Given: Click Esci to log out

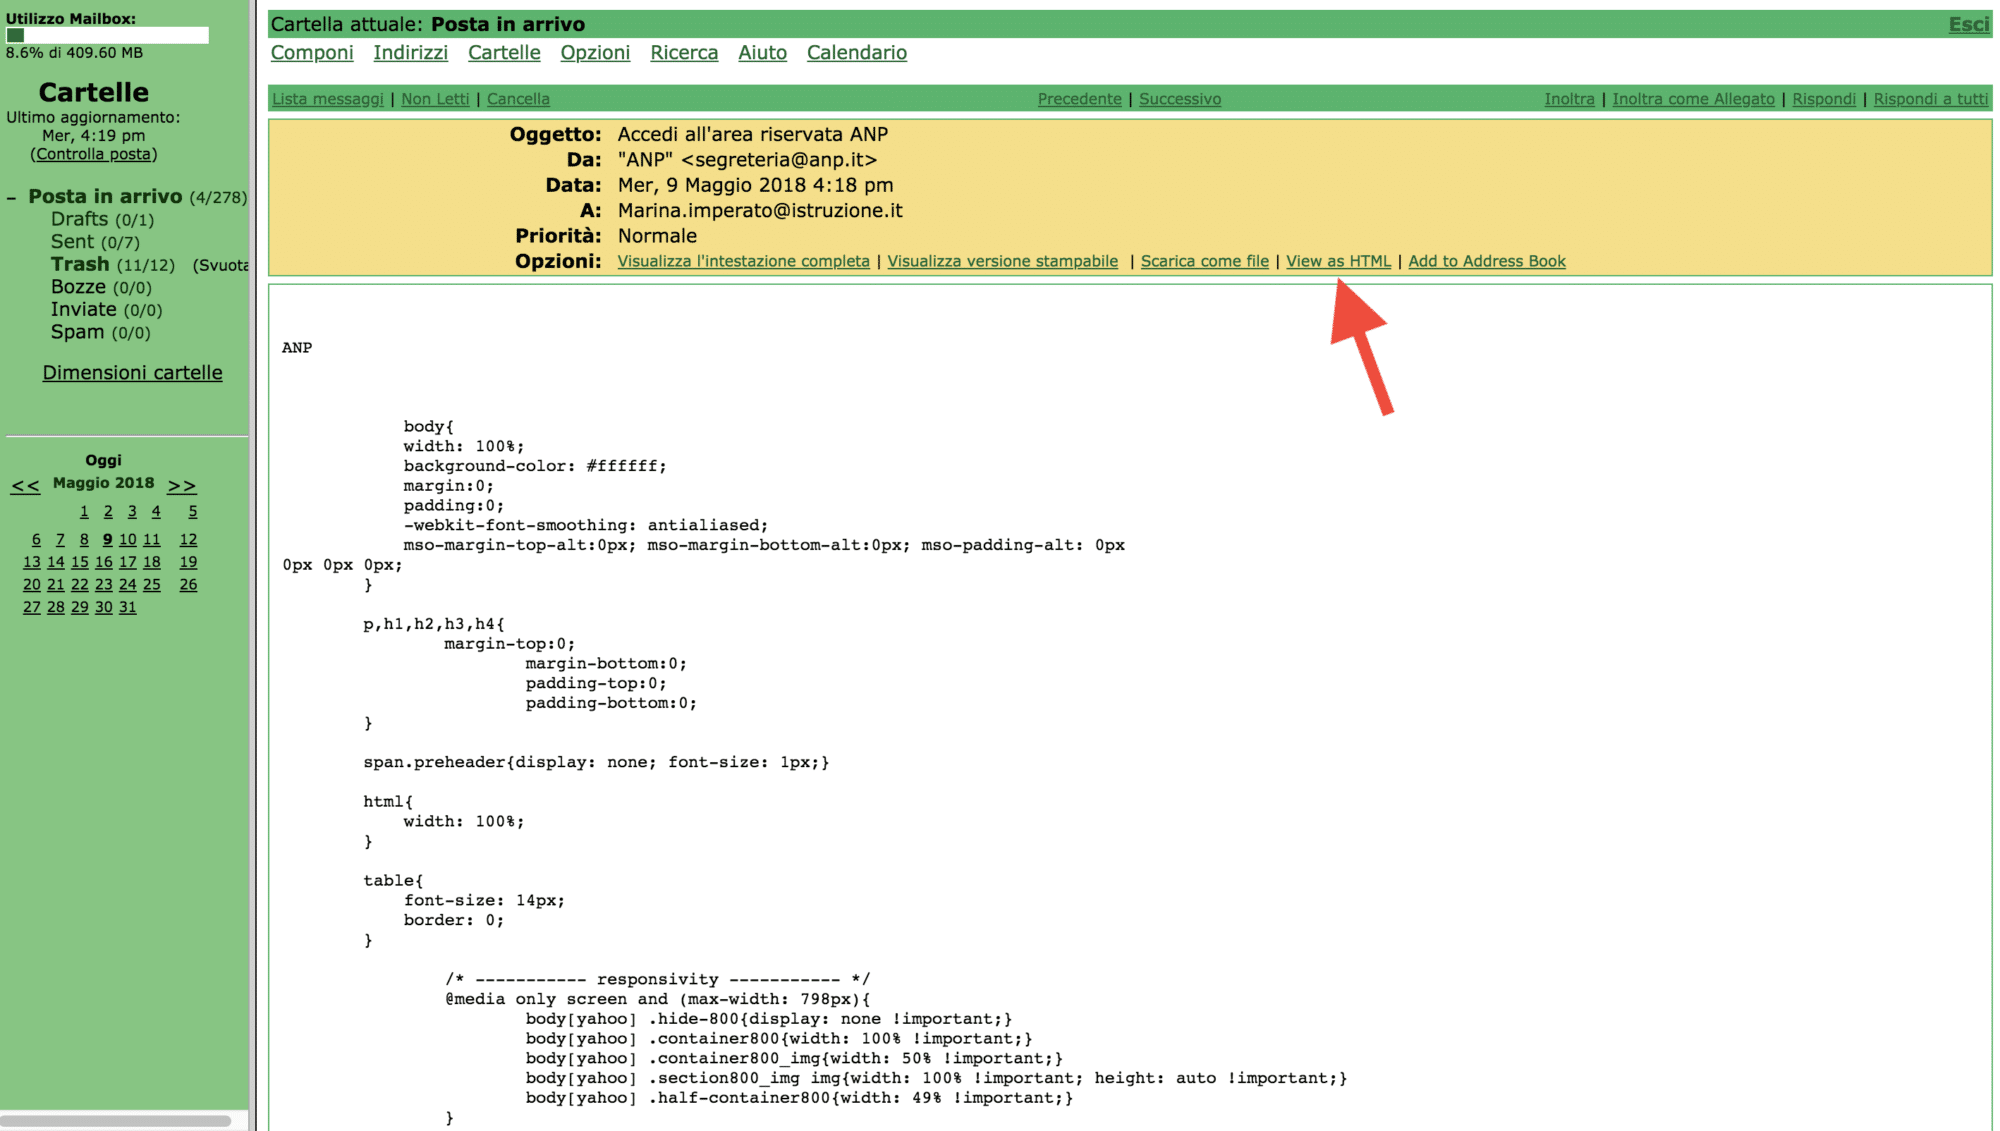Looking at the screenshot, I should [x=1968, y=24].
